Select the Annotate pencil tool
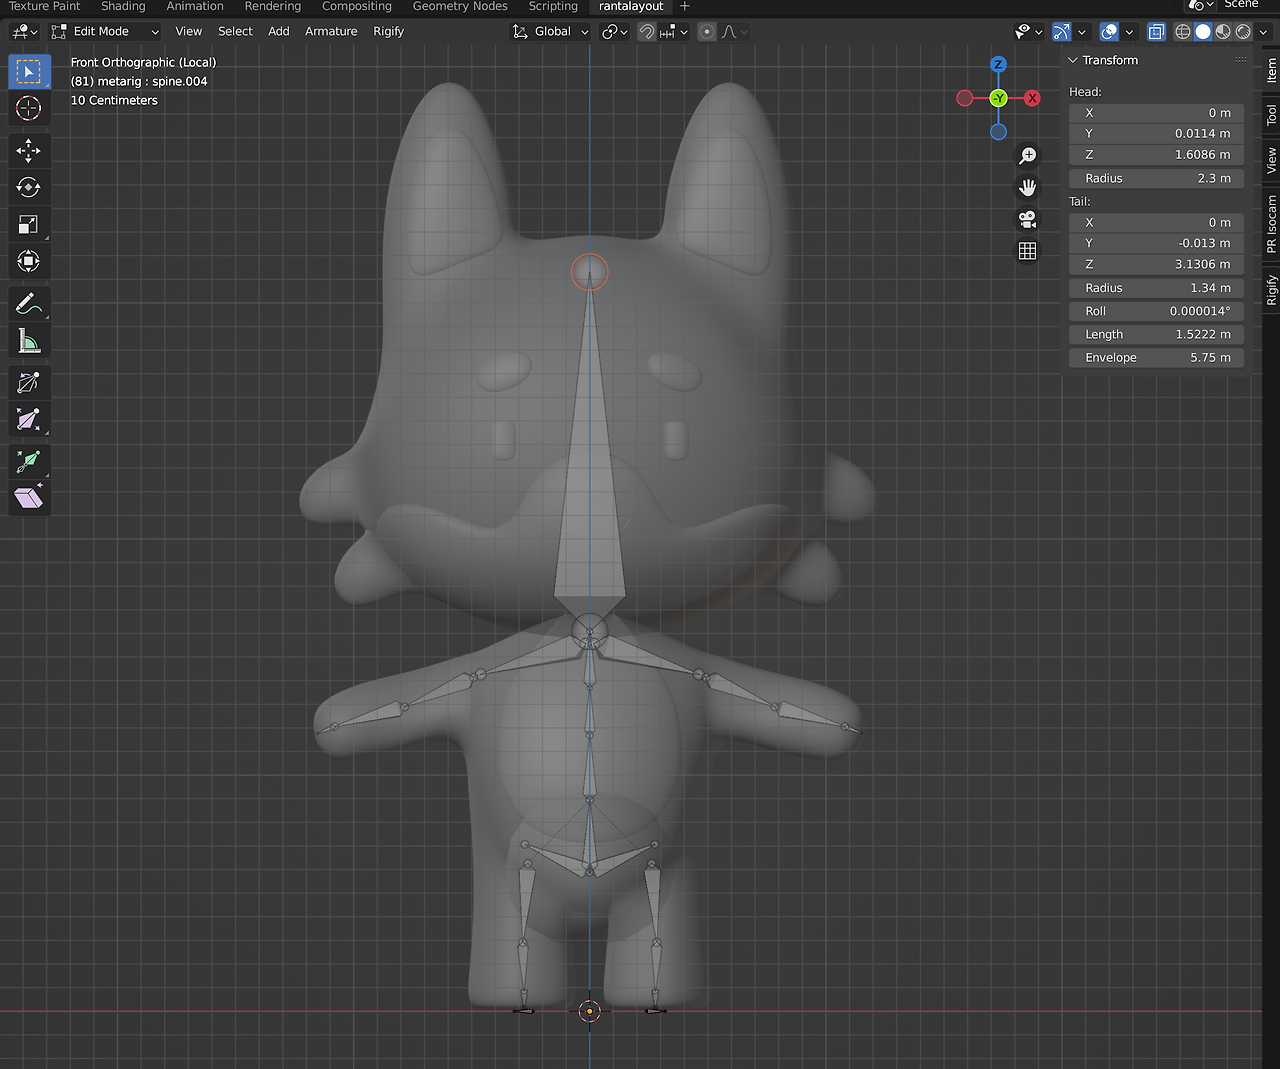 point(28,304)
